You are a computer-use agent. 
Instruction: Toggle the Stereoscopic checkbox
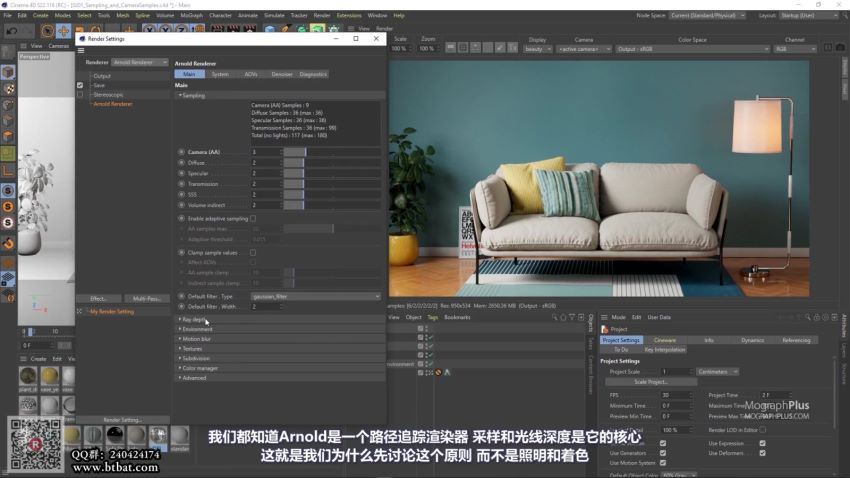pos(80,94)
